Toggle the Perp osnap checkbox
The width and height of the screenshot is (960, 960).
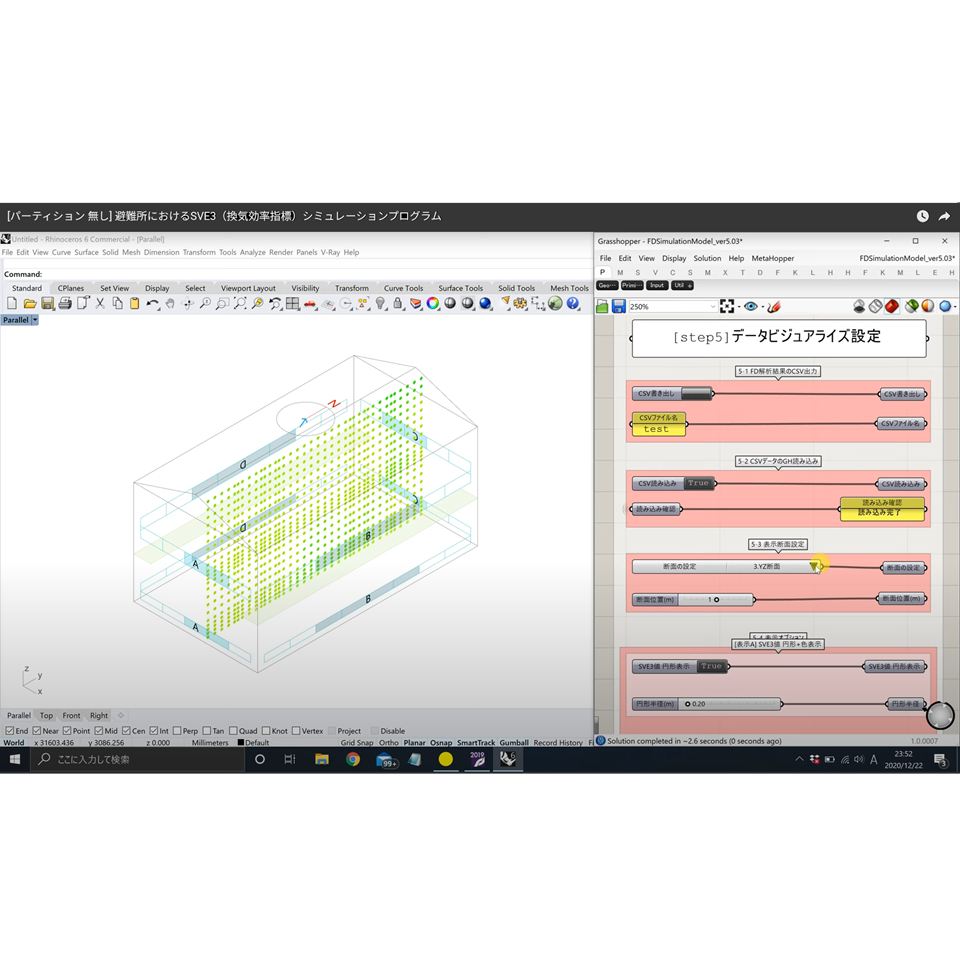pyautogui.click(x=177, y=731)
